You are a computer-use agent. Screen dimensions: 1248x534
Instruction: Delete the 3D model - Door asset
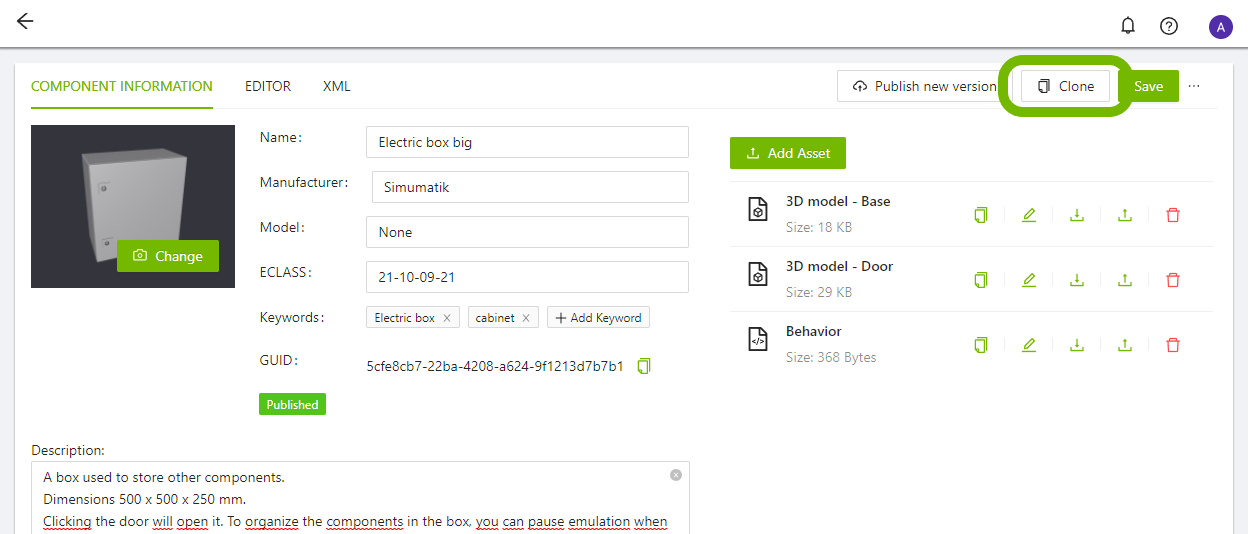click(x=1173, y=280)
